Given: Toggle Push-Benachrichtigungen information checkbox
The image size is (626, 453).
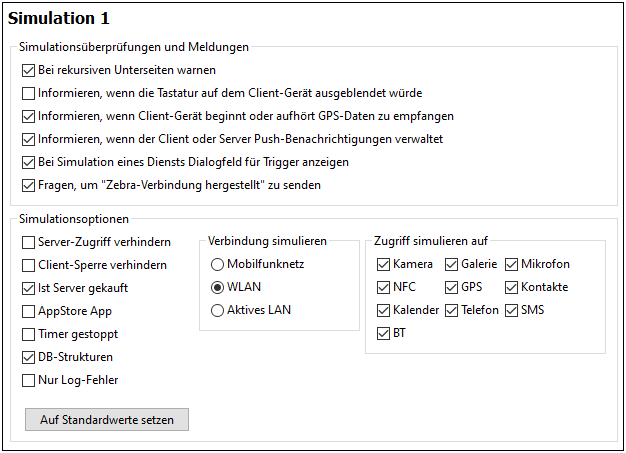Looking at the screenshot, I should [x=28, y=139].
